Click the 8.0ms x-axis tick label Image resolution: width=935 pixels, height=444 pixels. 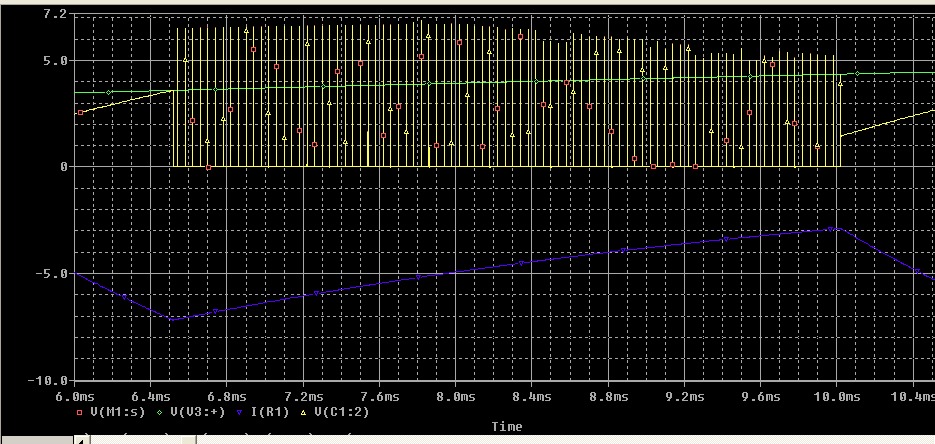point(459,396)
